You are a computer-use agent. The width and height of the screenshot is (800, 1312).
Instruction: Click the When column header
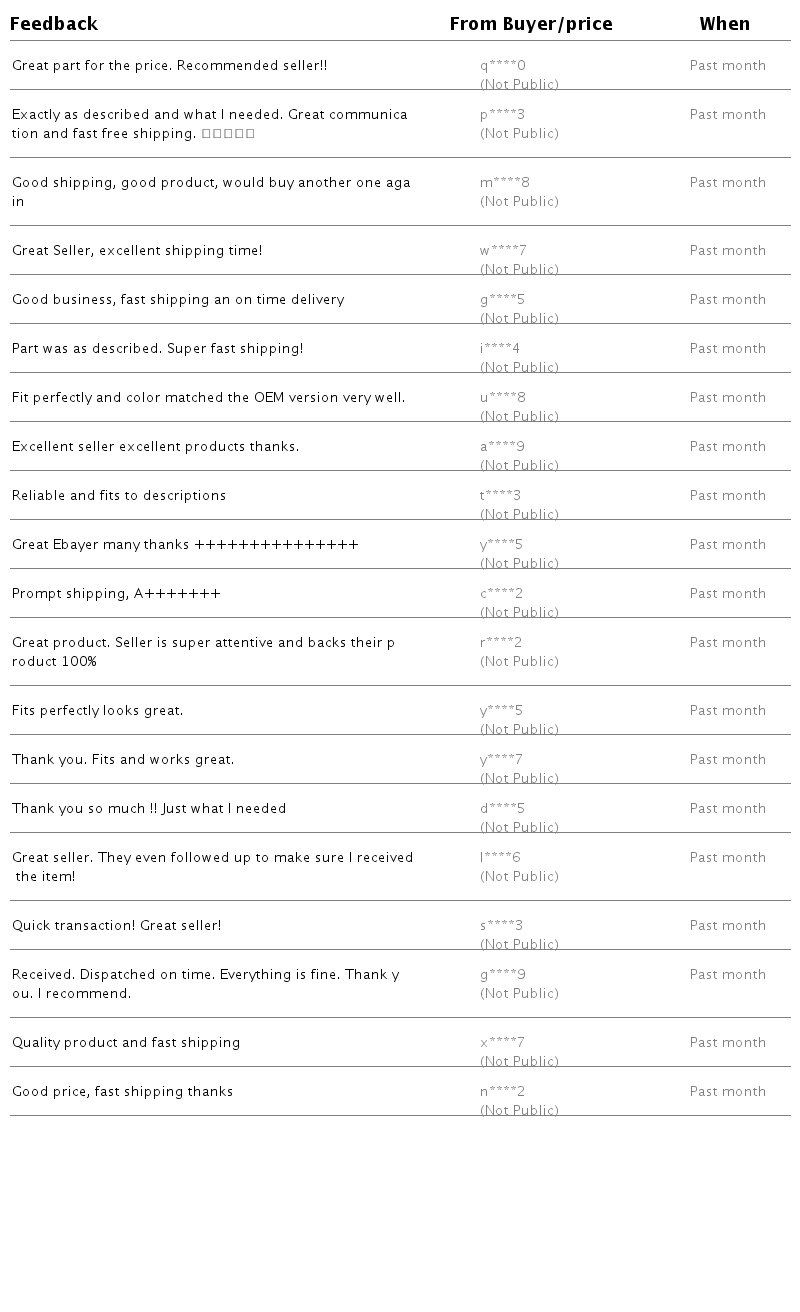[x=724, y=24]
